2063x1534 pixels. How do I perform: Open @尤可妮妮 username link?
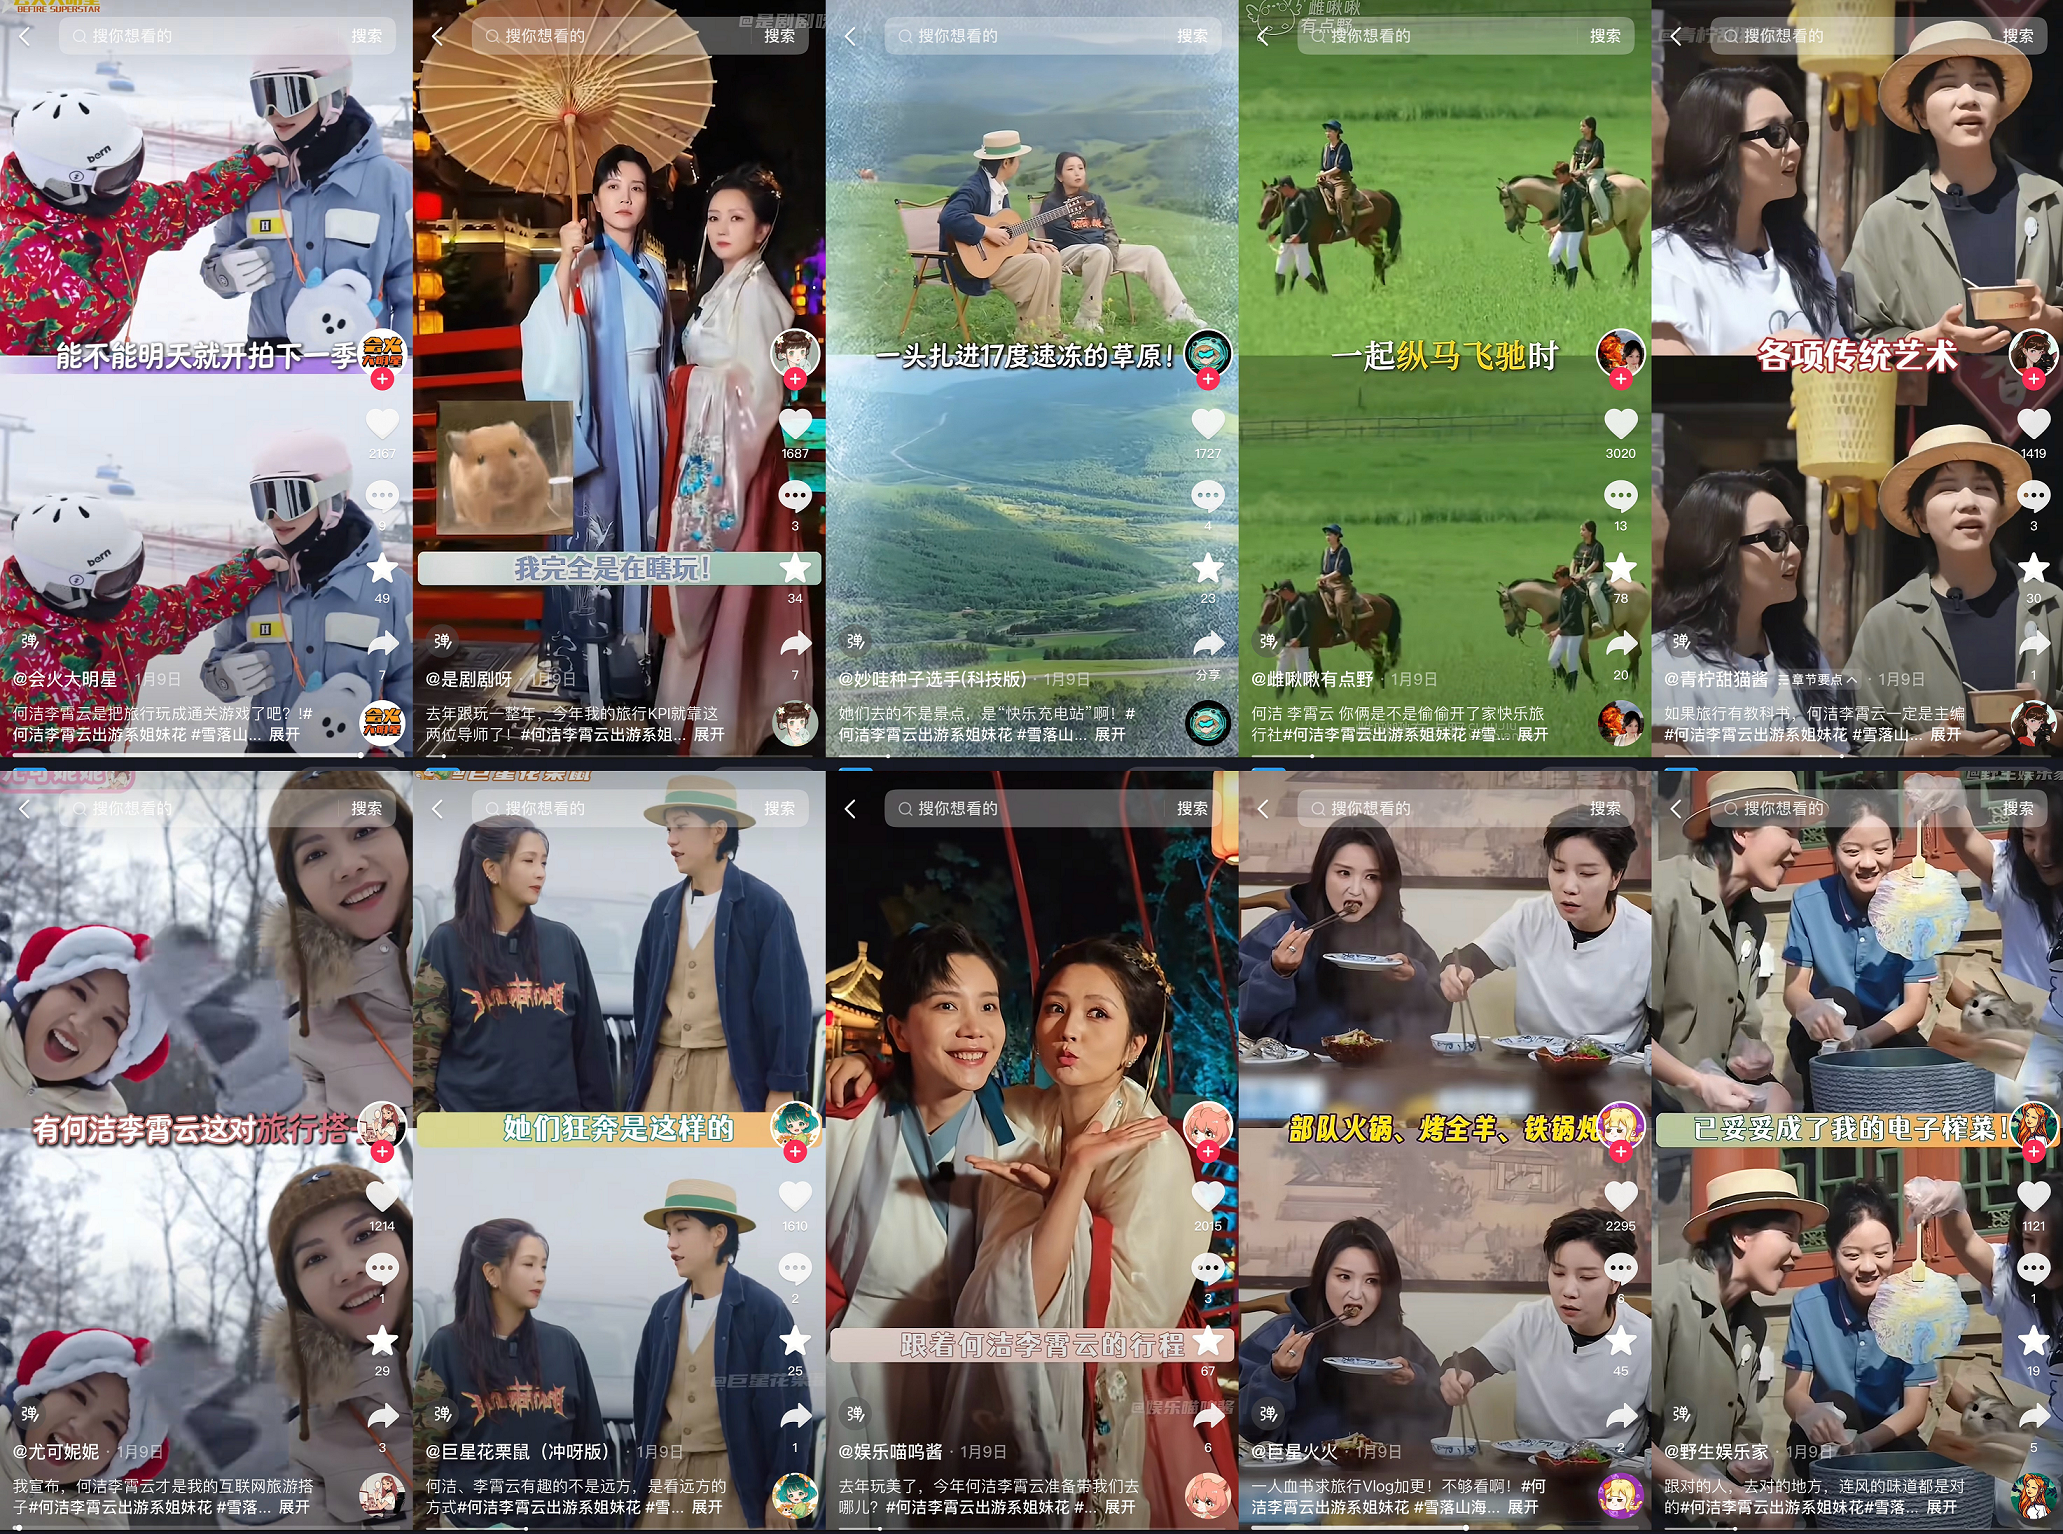click(x=56, y=1451)
